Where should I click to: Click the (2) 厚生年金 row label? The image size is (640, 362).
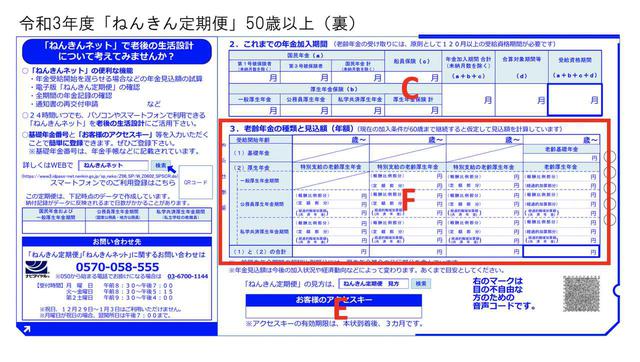[x=261, y=167]
